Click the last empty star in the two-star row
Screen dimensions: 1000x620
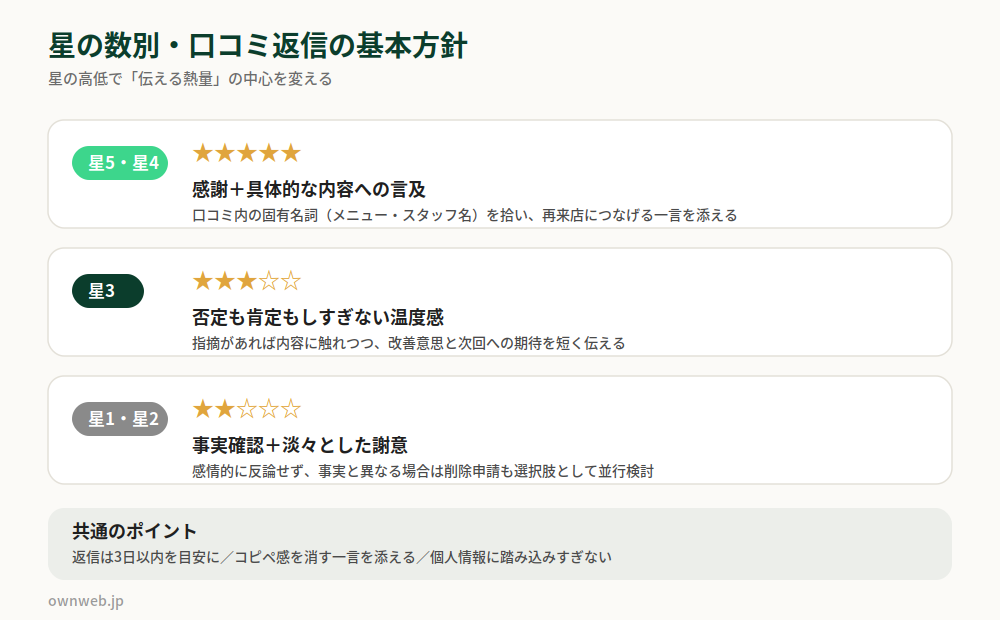point(291,409)
